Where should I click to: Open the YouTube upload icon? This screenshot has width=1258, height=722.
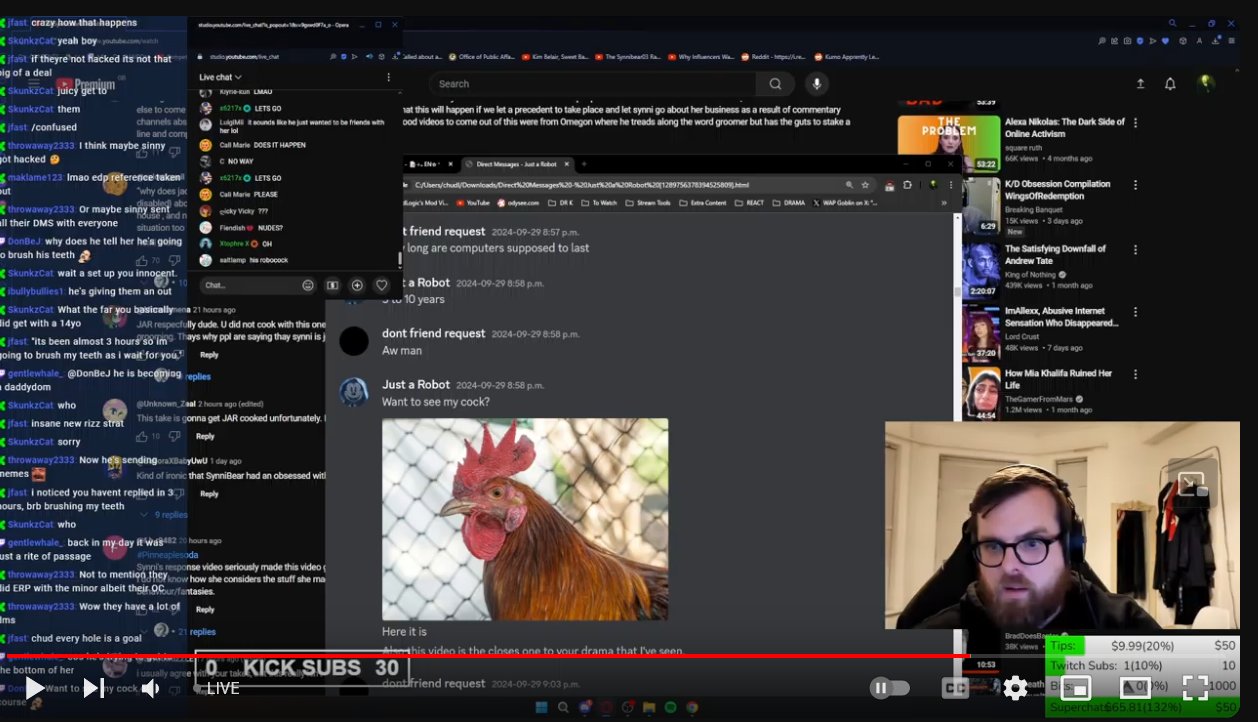click(1141, 84)
